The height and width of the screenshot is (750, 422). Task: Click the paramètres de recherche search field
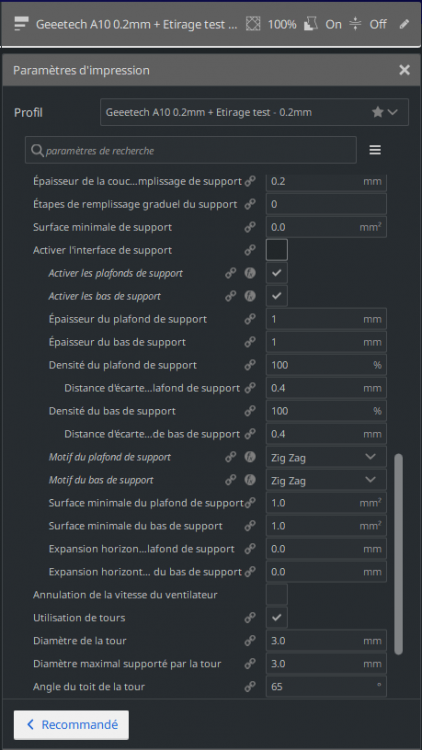point(191,150)
